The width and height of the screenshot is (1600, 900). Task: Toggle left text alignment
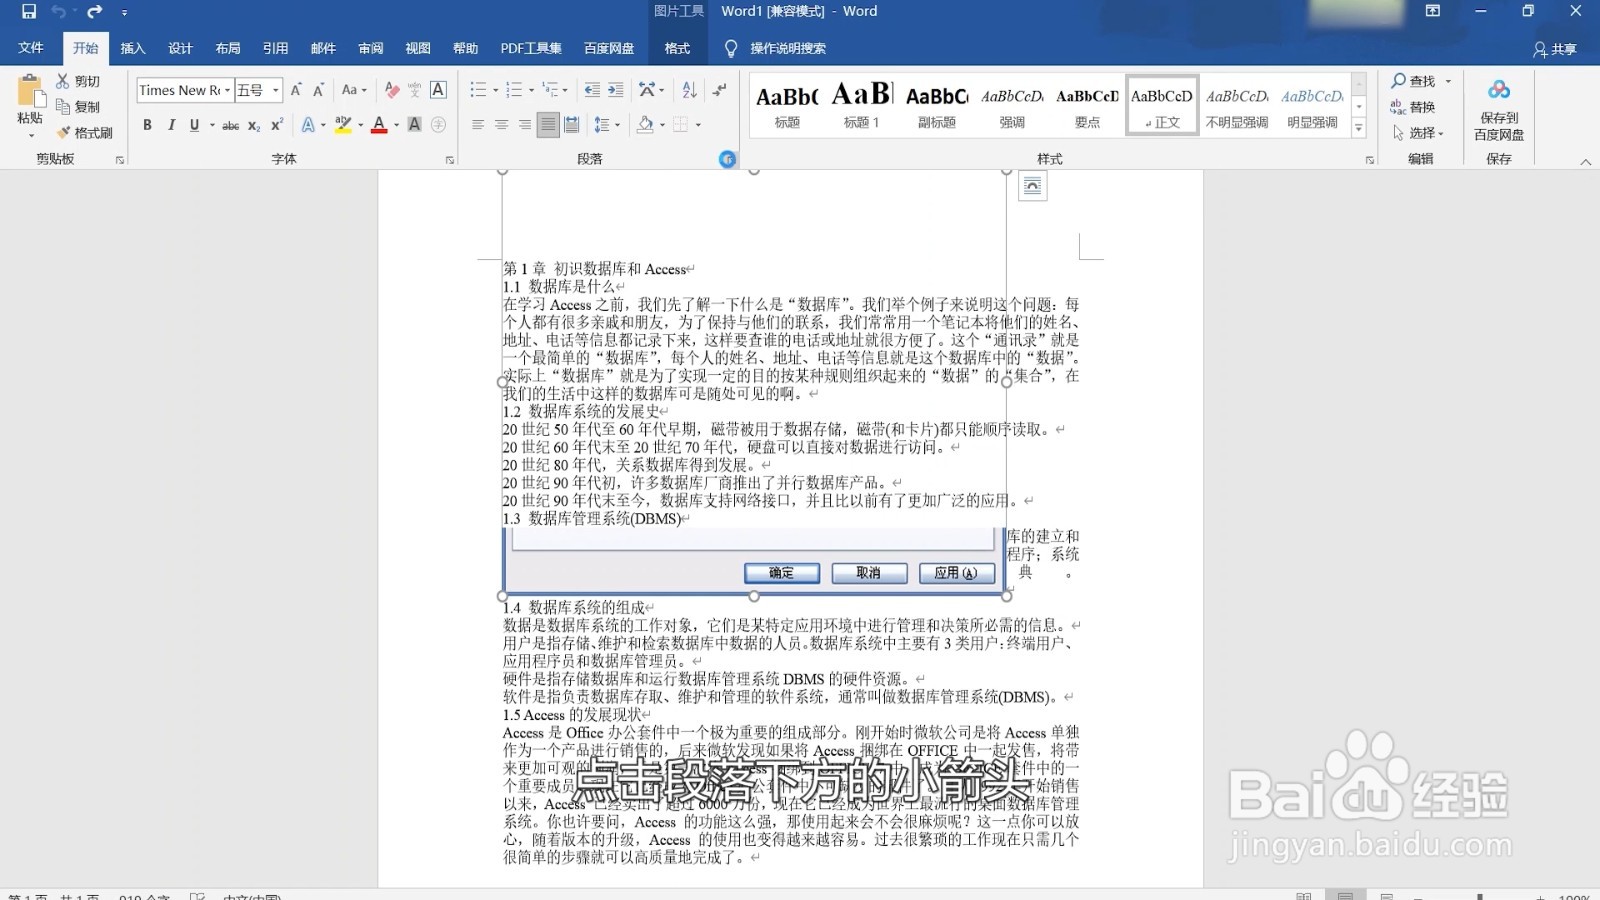click(478, 125)
